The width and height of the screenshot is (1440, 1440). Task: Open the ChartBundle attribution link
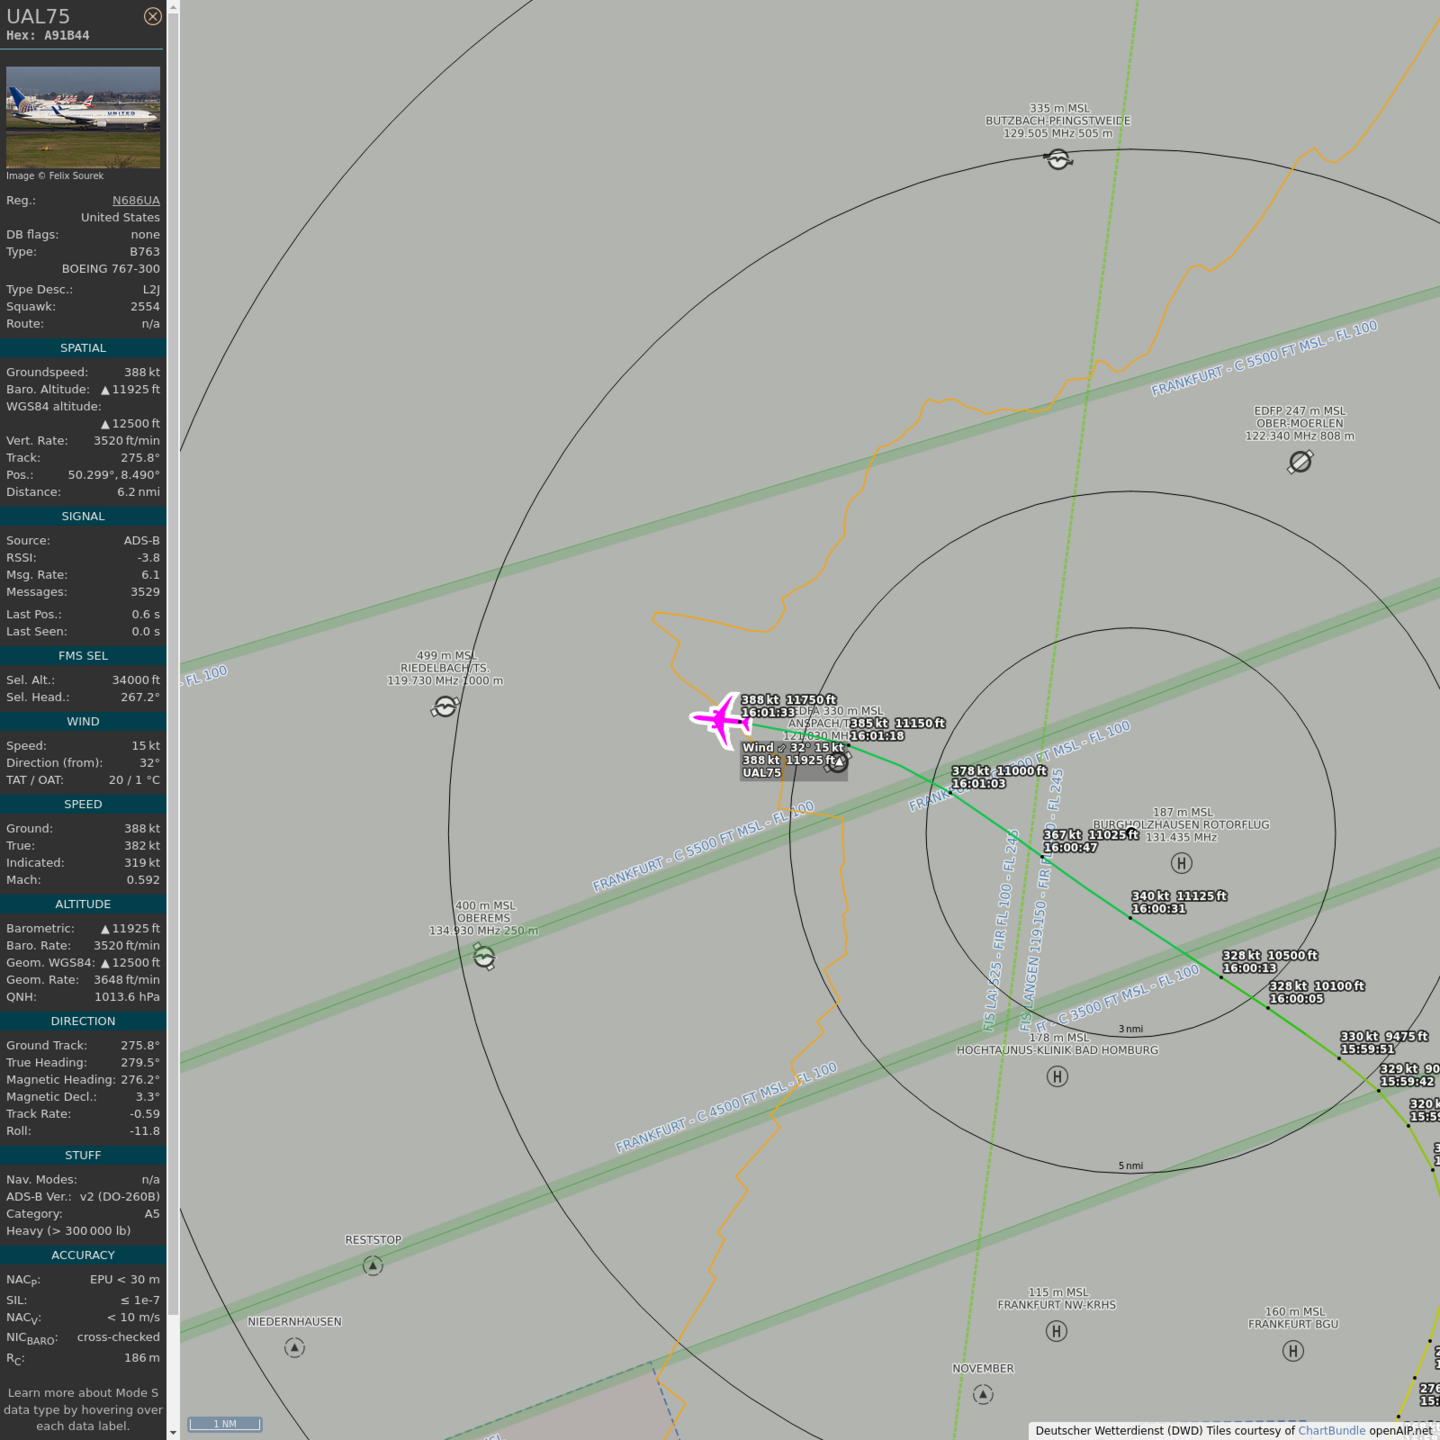[x=1331, y=1431]
